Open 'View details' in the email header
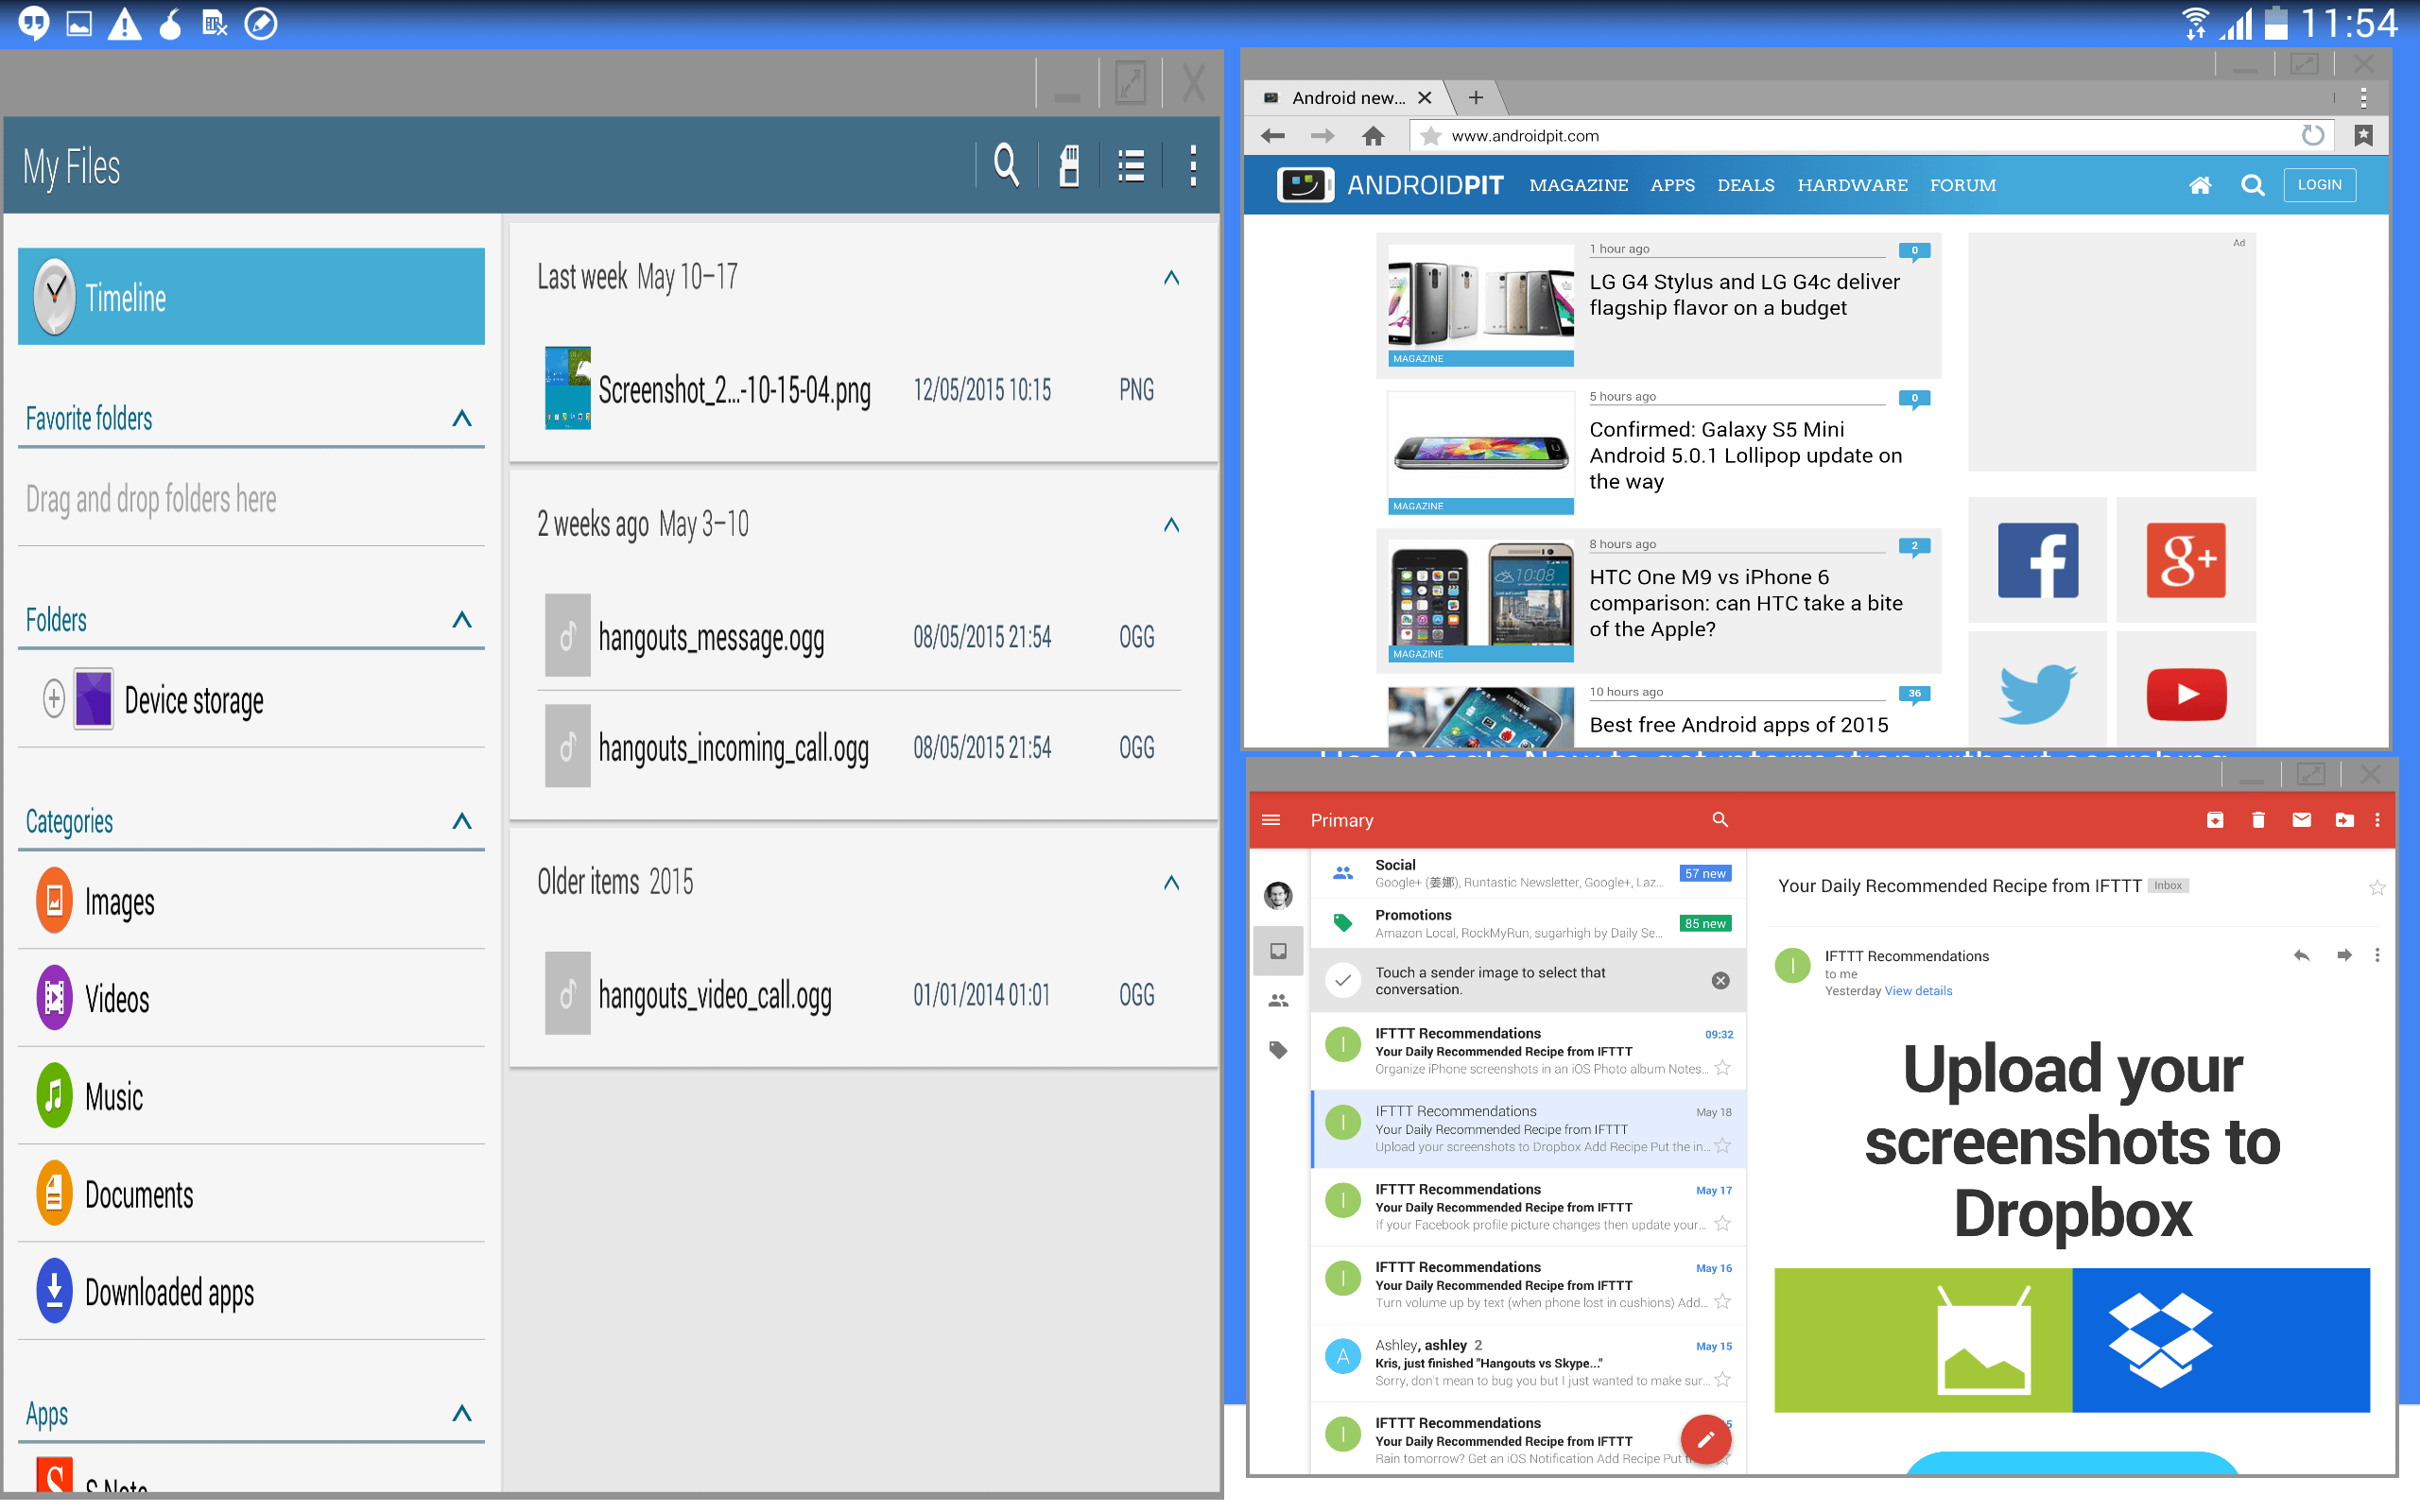The image size is (2420, 1512). click(x=1917, y=991)
